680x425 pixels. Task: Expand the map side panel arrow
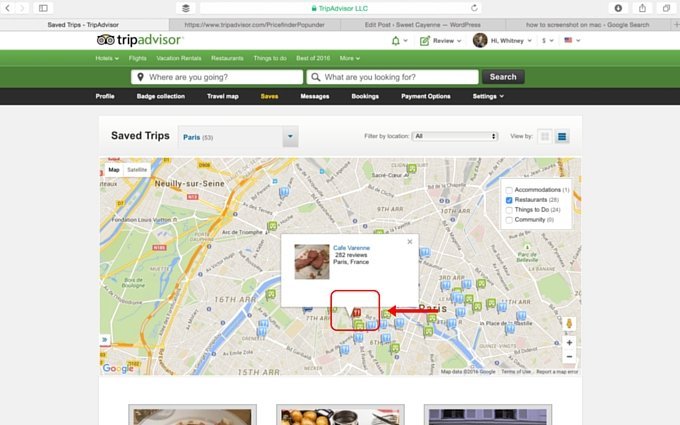pos(105,339)
